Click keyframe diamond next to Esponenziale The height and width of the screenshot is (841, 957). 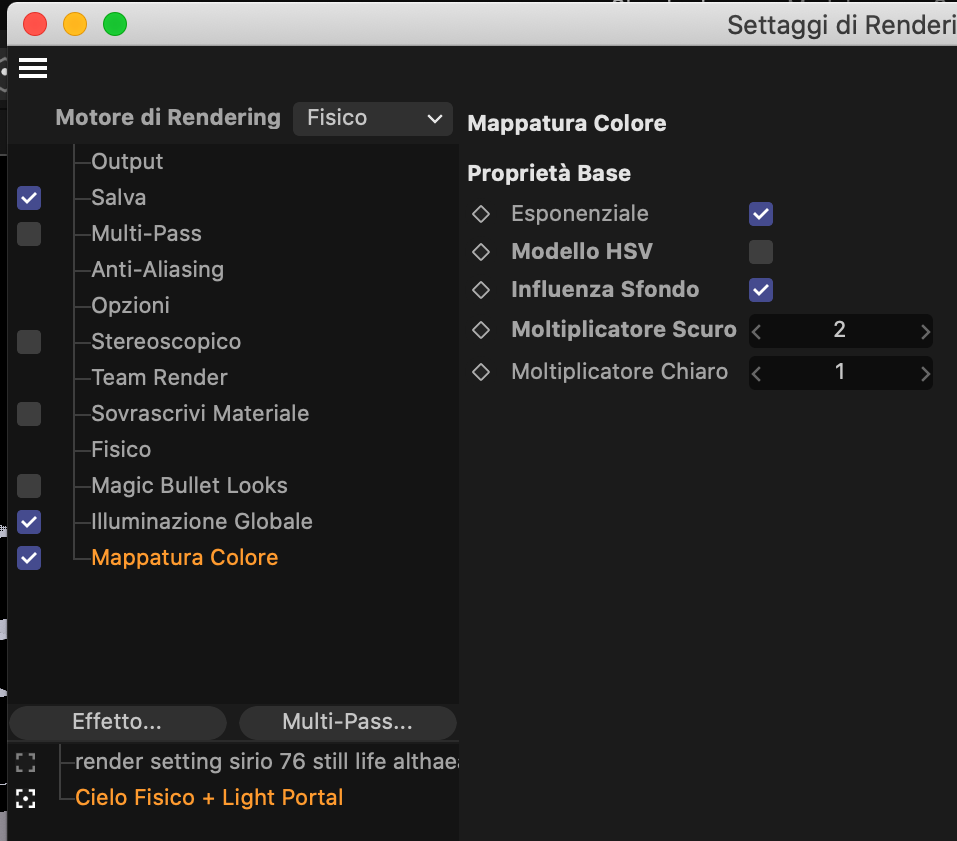click(x=481, y=214)
